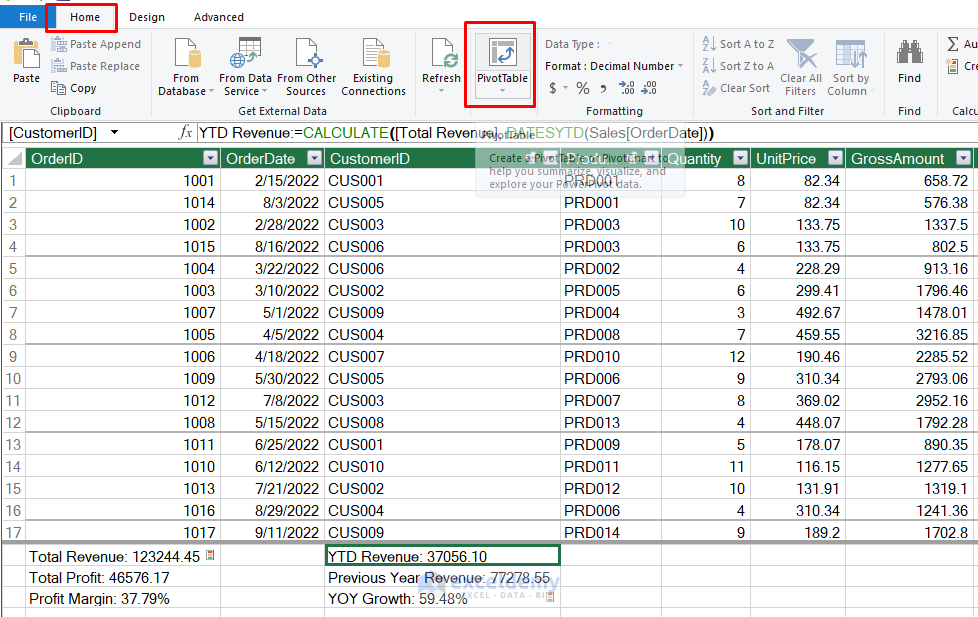Click UnitPrice cell 492.67
978x617 pixels.
pyautogui.click(x=798, y=313)
